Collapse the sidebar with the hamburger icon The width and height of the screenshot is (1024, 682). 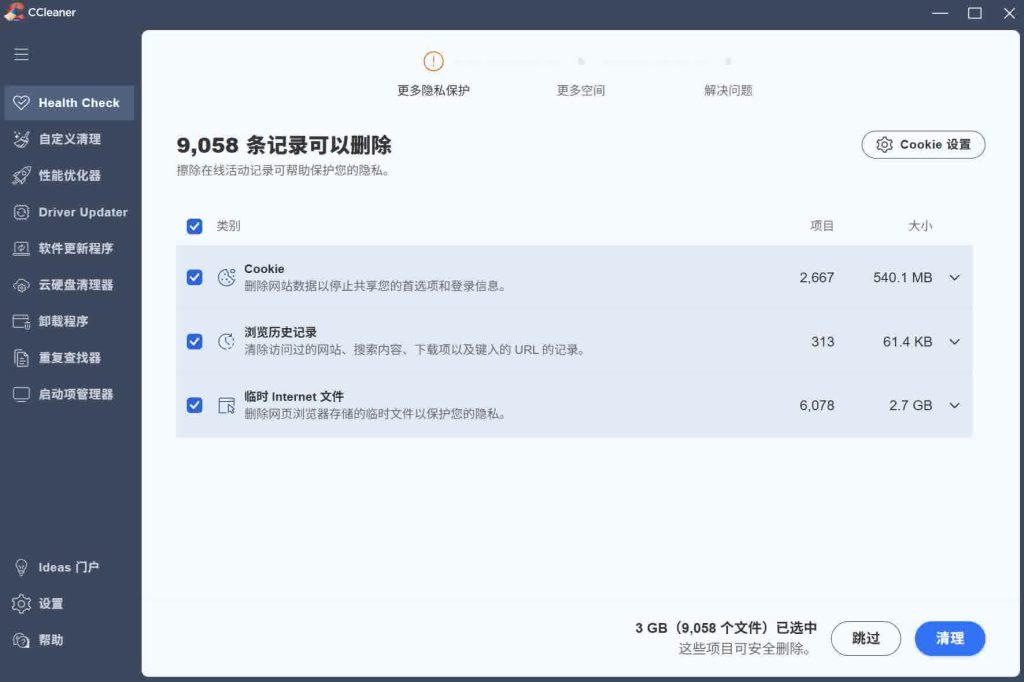click(x=21, y=54)
